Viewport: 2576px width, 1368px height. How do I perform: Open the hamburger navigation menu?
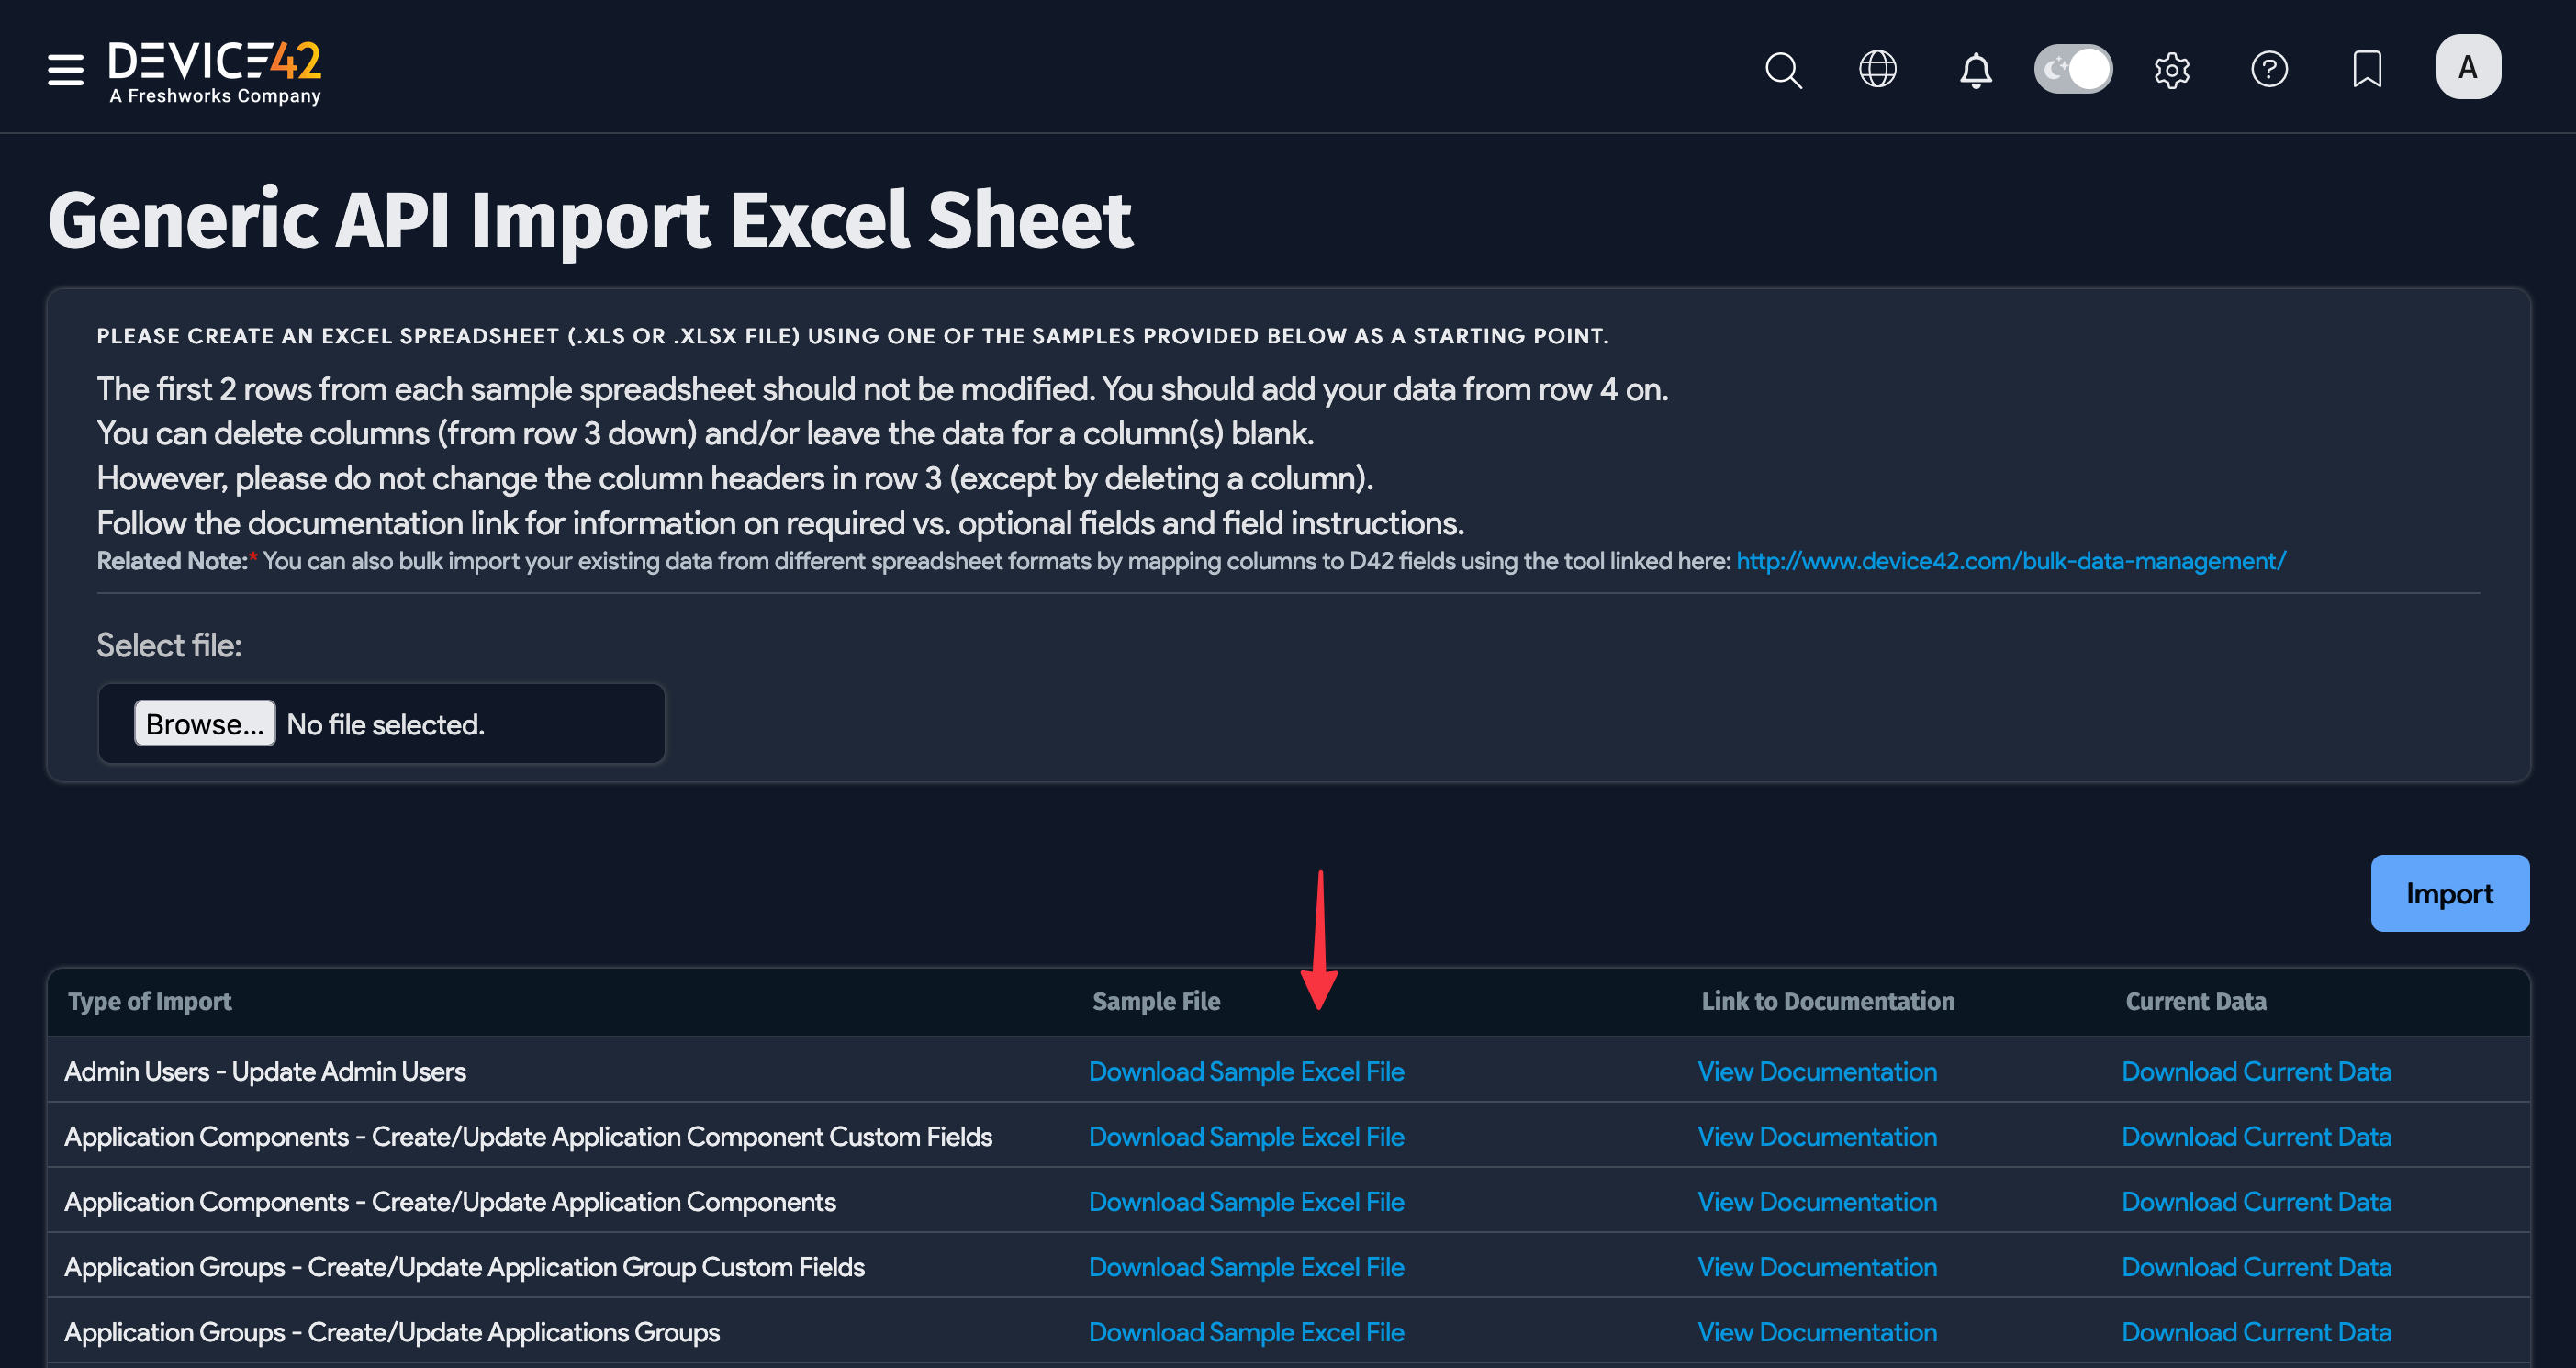click(65, 70)
